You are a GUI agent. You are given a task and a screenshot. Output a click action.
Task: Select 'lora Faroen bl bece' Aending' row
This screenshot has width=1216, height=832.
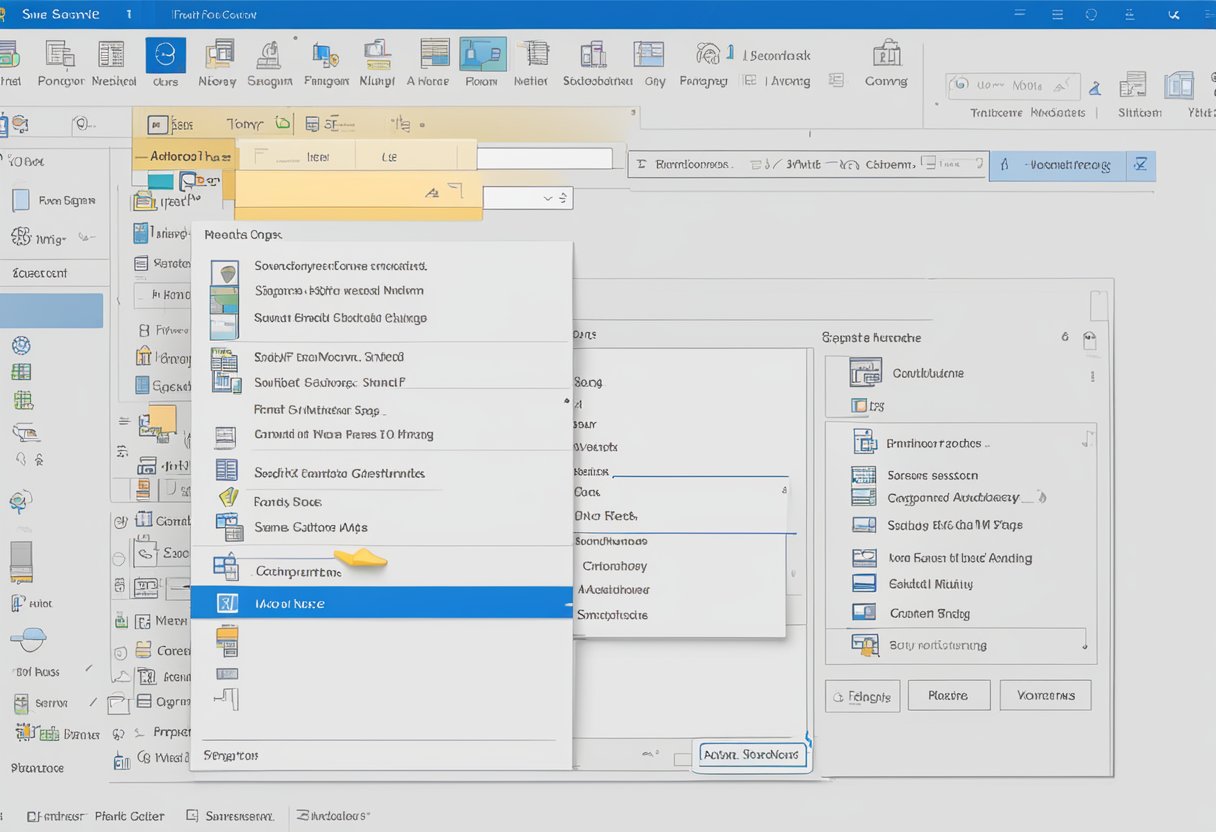(960, 558)
